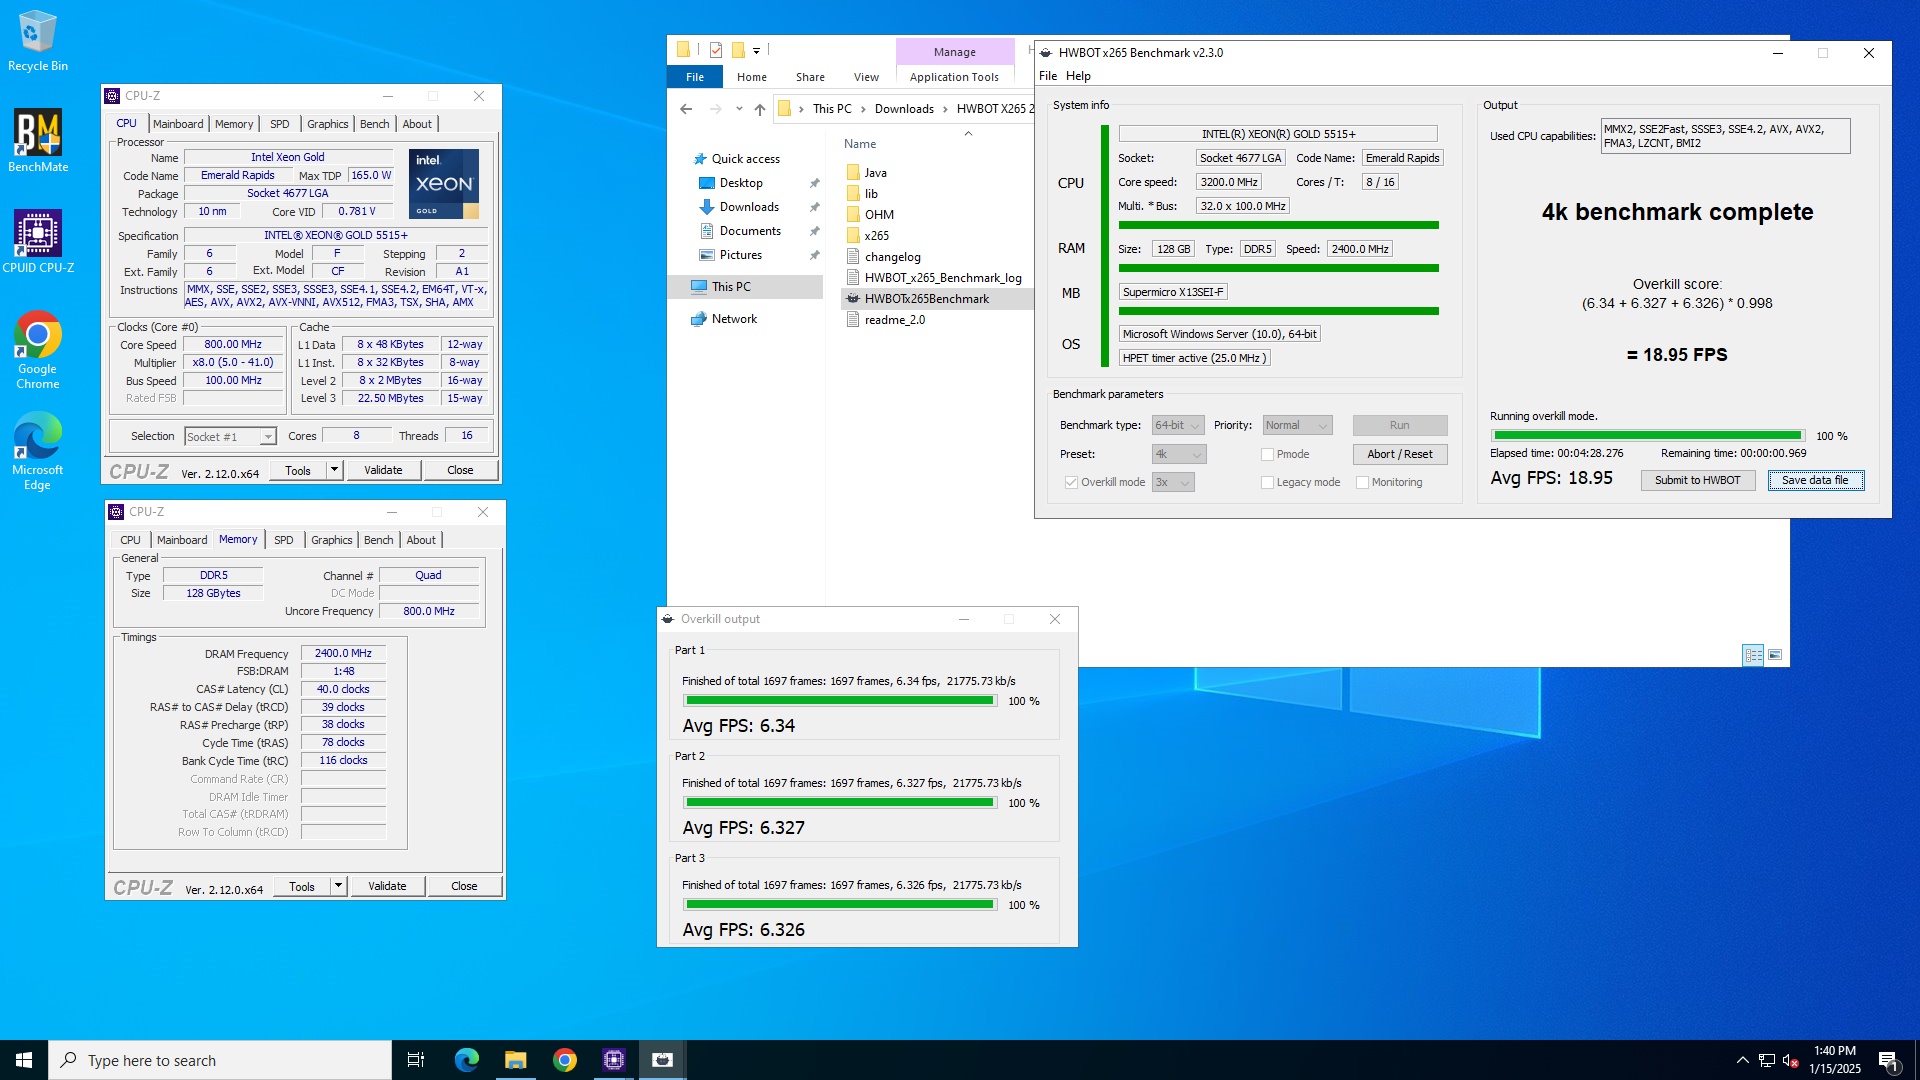Click Part 3 progress bar
Image resolution: width=1920 pixels, height=1080 pixels.
click(840, 905)
